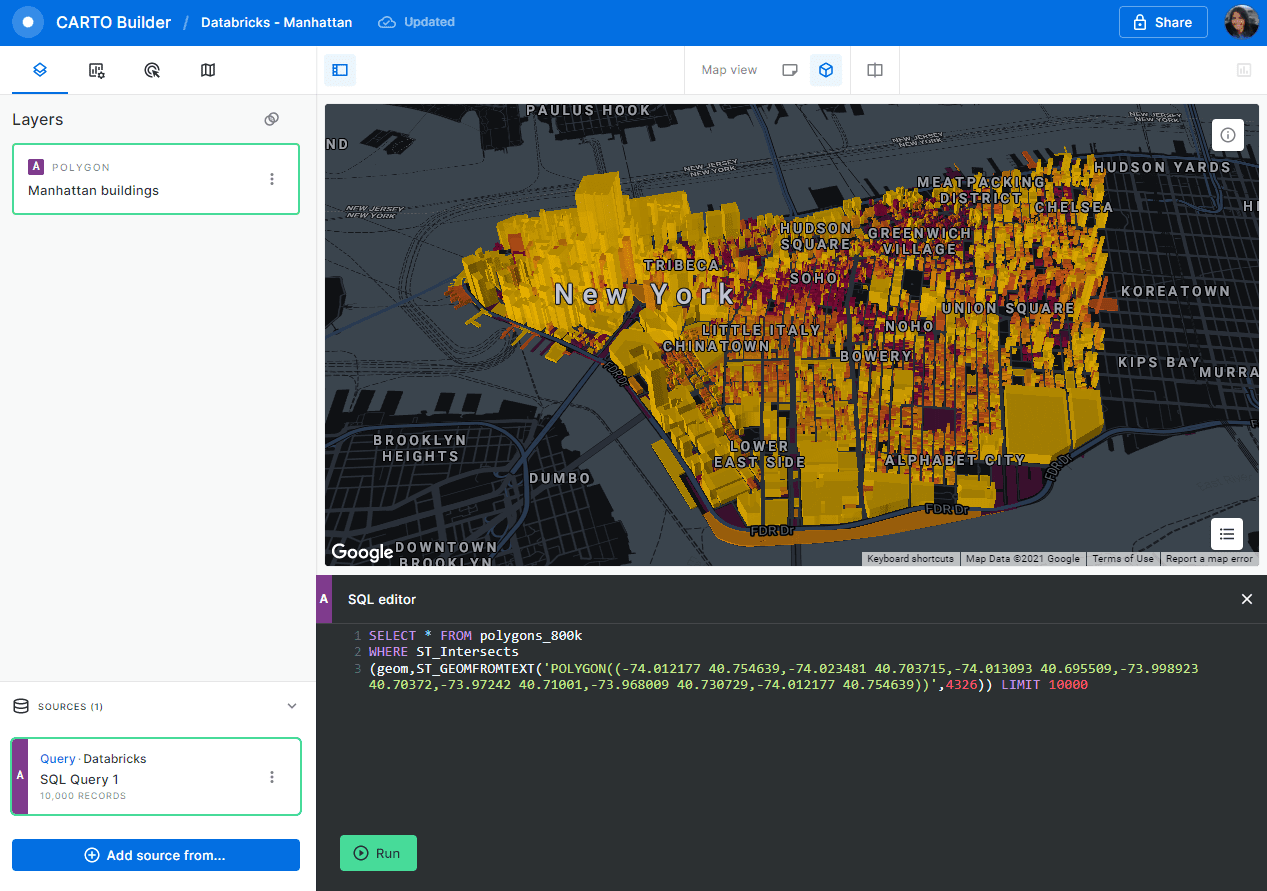Image resolution: width=1267 pixels, height=891 pixels.
Task: Switch to Map view tab
Action: (729, 69)
